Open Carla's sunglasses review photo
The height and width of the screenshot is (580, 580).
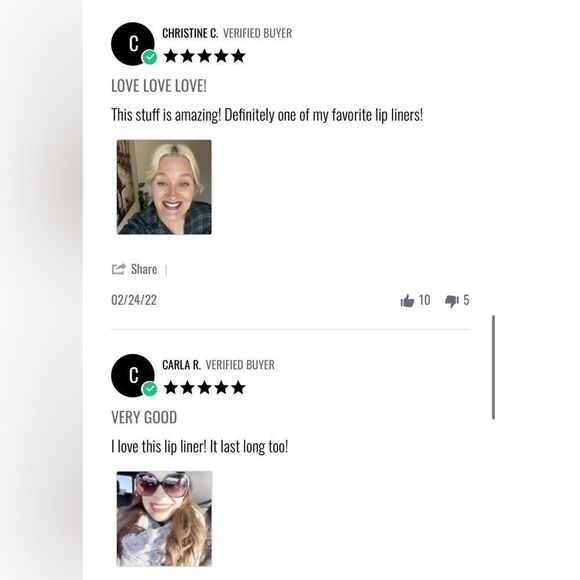[x=164, y=519]
